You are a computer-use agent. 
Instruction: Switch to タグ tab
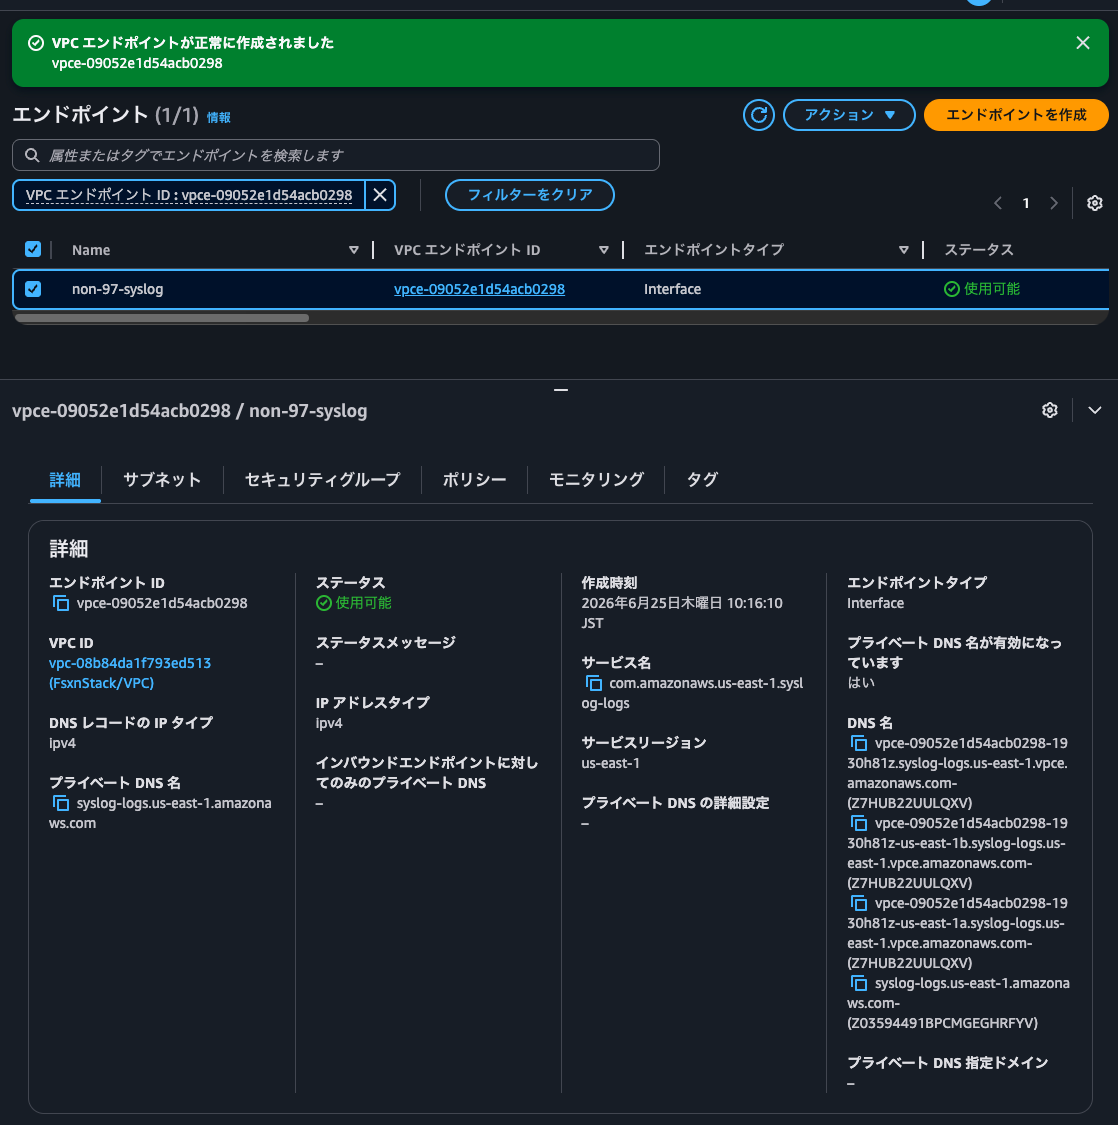(702, 480)
